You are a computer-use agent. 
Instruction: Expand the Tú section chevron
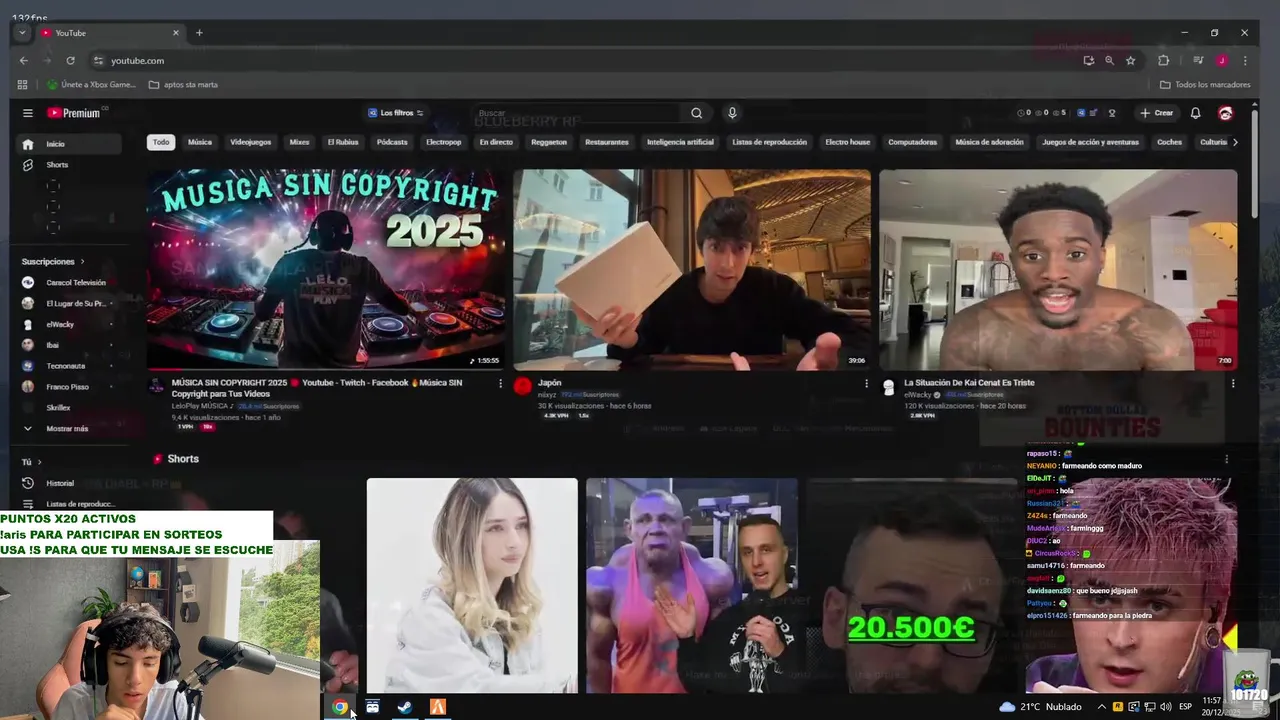point(39,462)
